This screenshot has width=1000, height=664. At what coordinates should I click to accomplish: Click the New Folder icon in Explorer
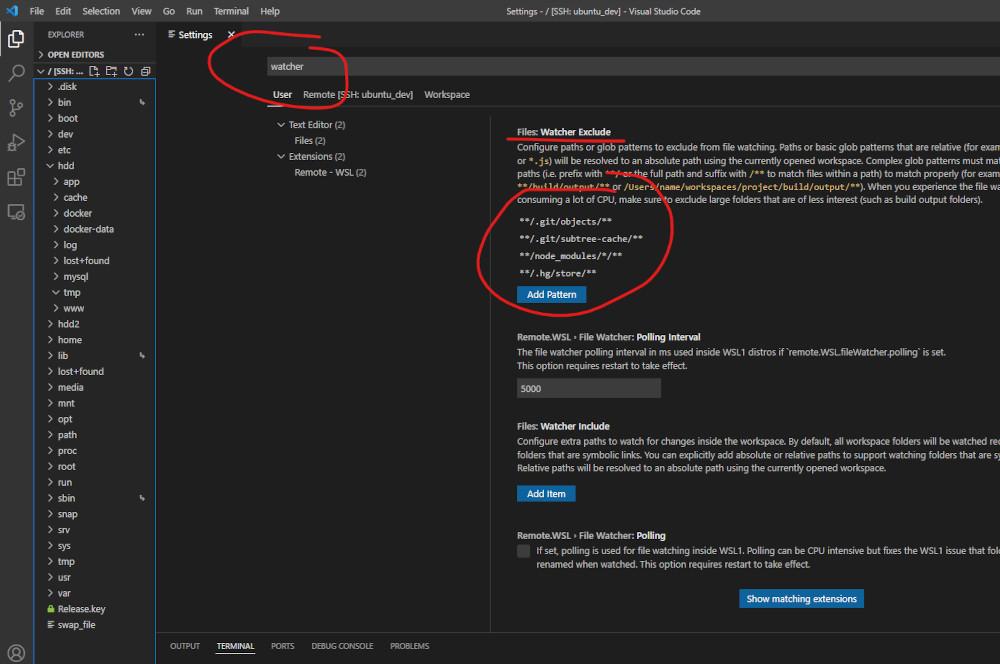112,71
